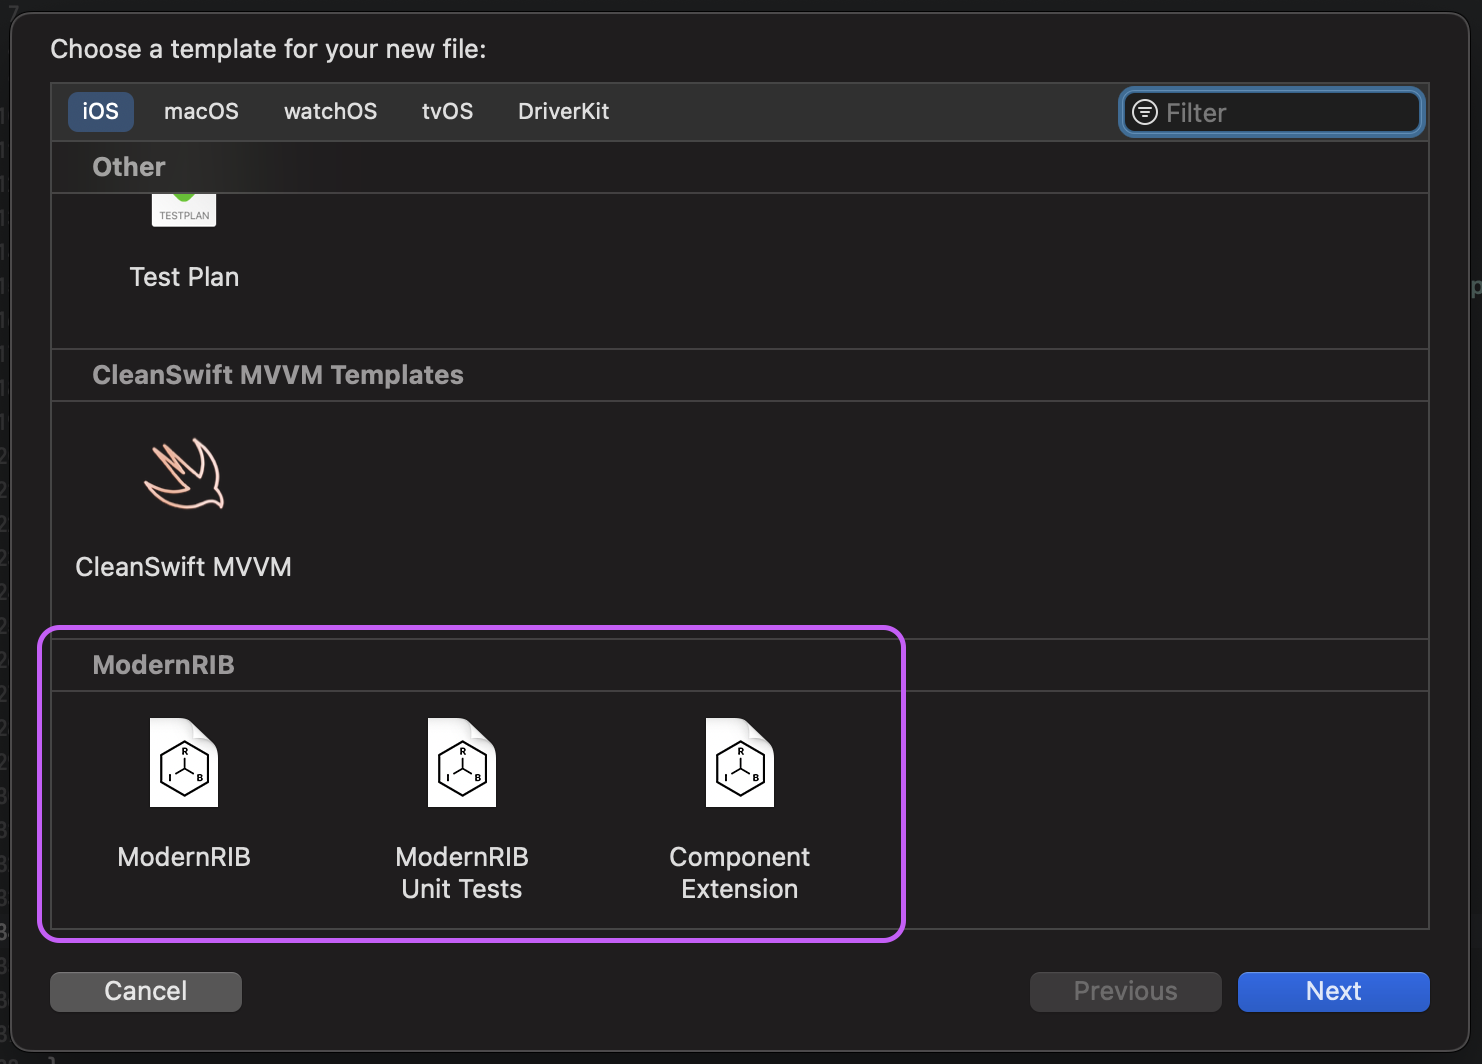Click the ModernRIB Unit Tests label
The height and width of the screenshot is (1064, 1482).
click(462, 873)
